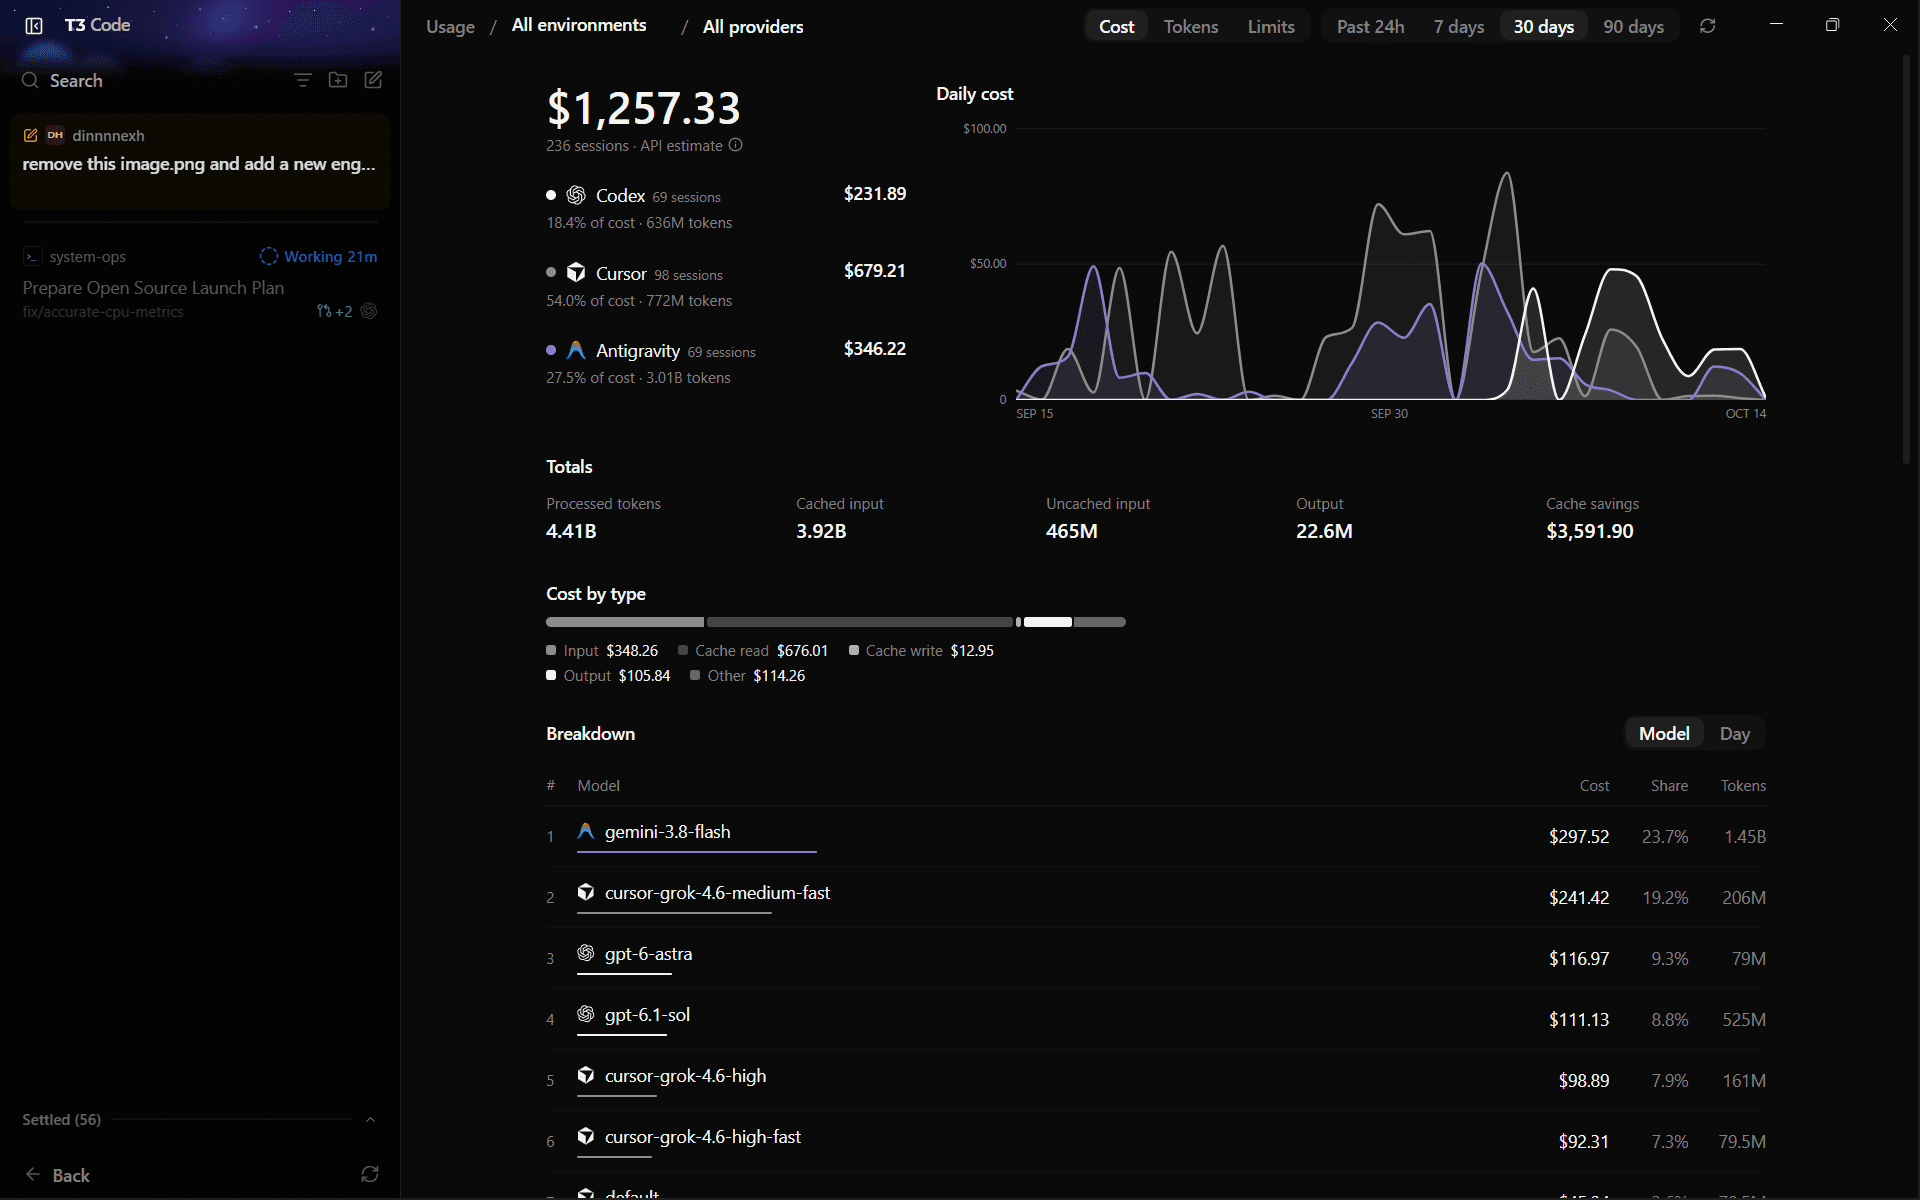Viewport: 1920px width, 1200px height.
Task: Select the gpt-6.1-sol model row
Action: point(1156,1019)
